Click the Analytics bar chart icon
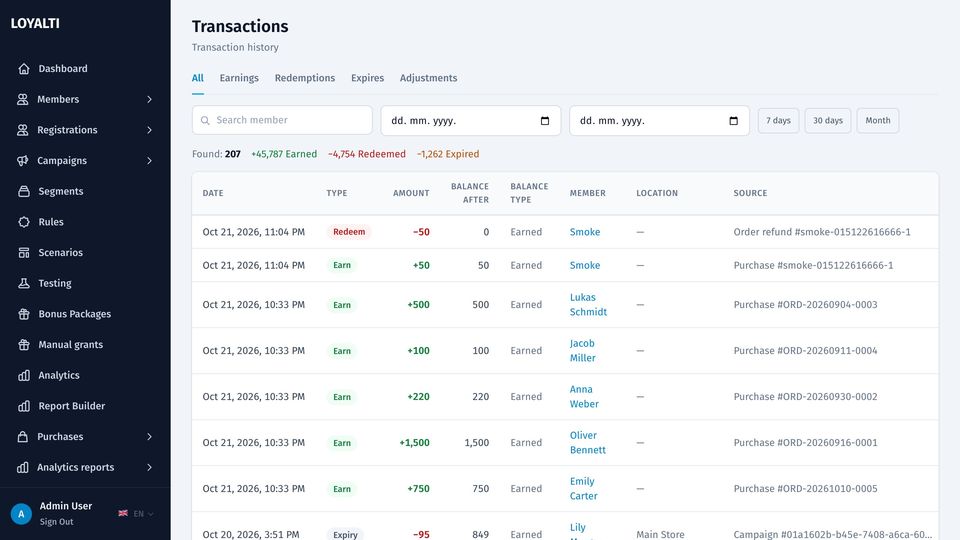The image size is (960, 540). (24, 375)
